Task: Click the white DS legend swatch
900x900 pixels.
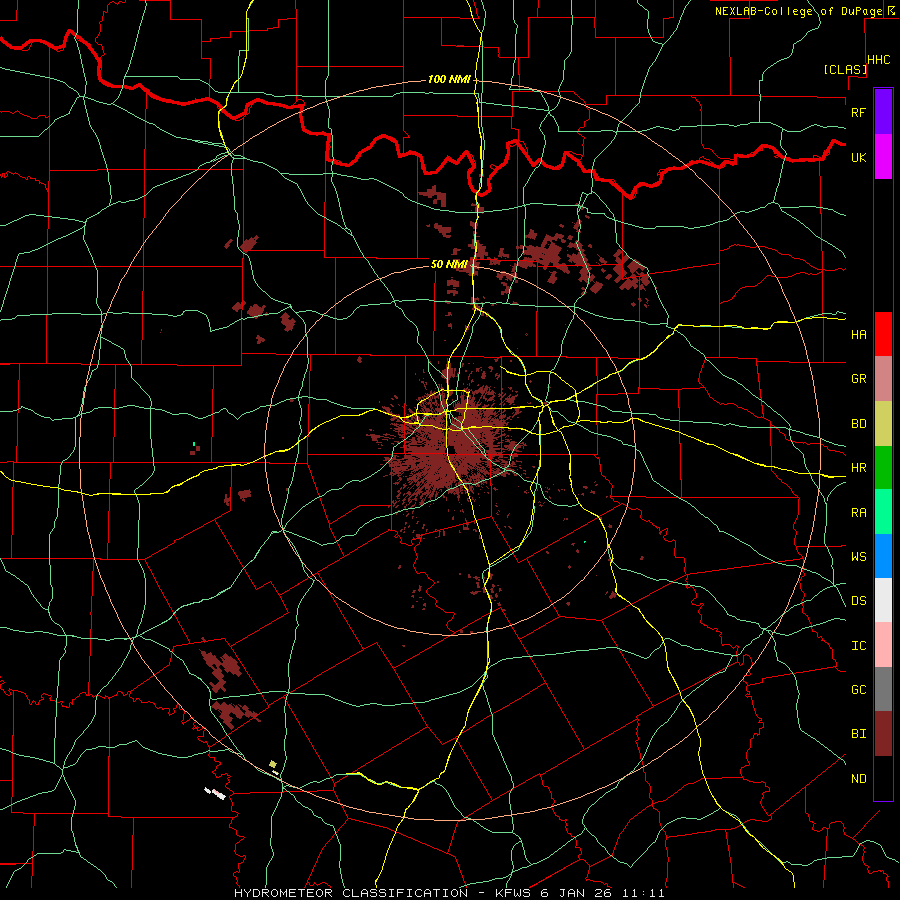Action: (883, 600)
